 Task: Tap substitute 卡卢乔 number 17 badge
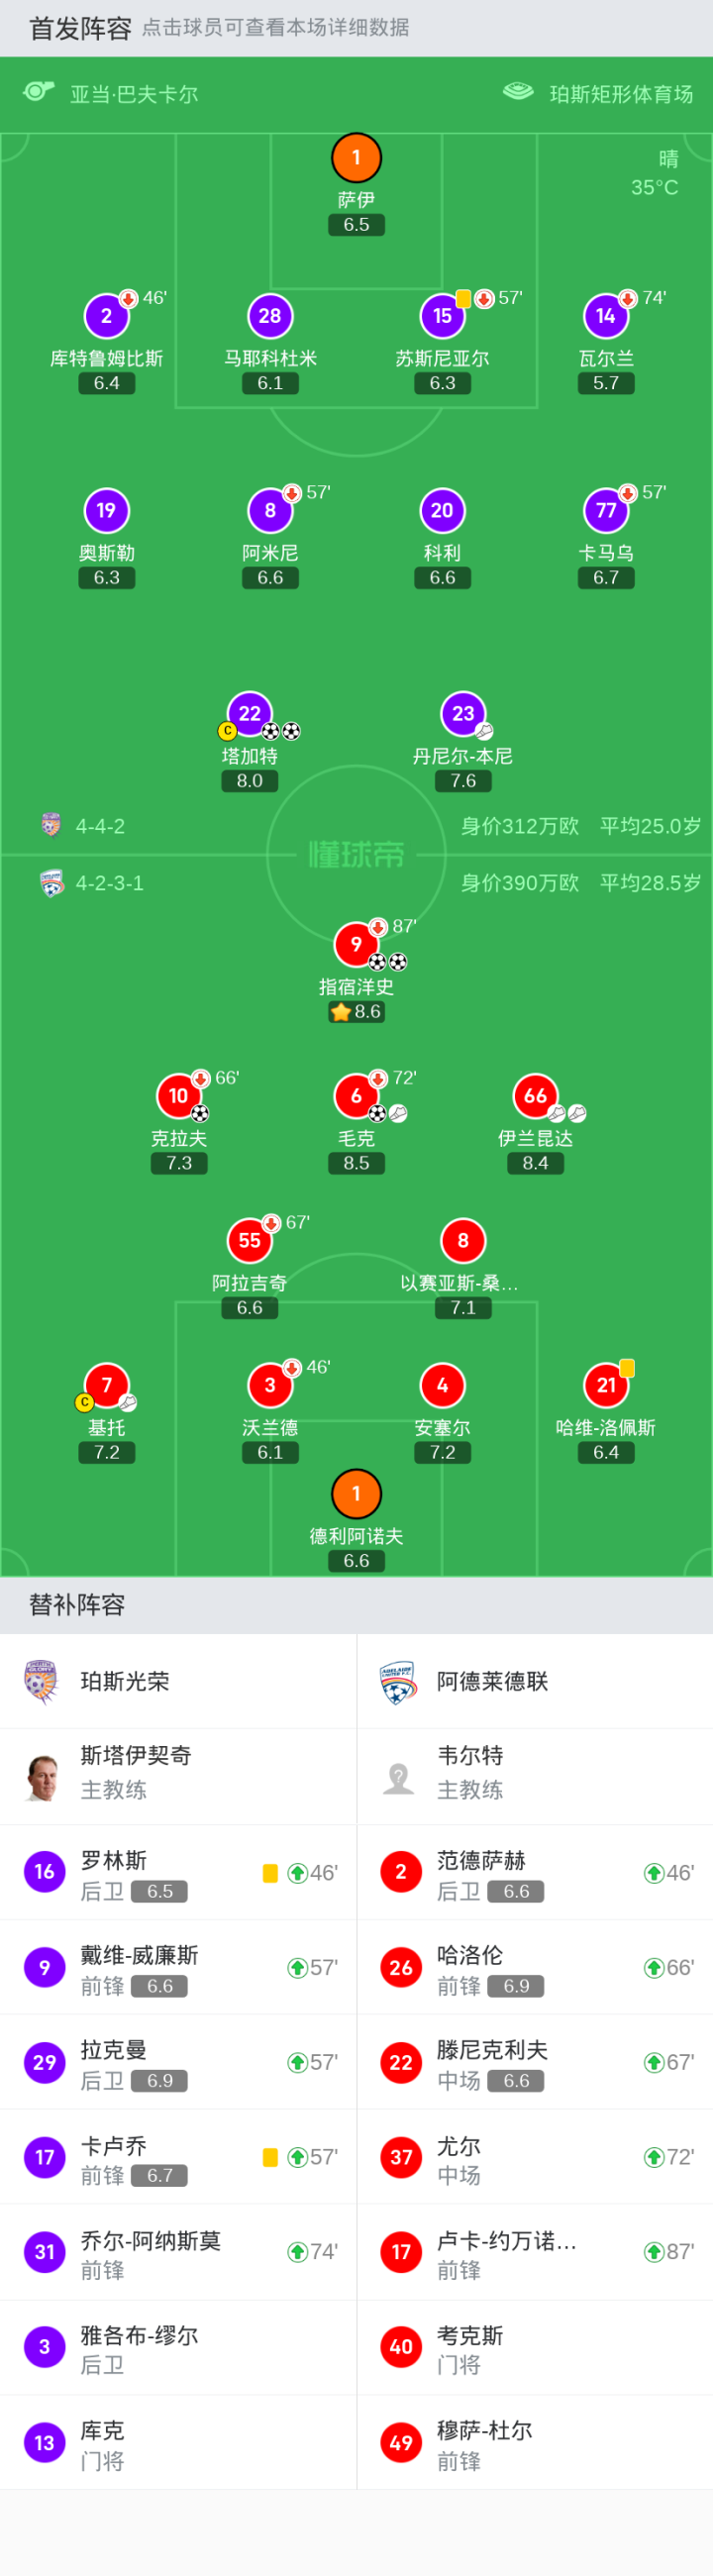[x=44, y=2157]
